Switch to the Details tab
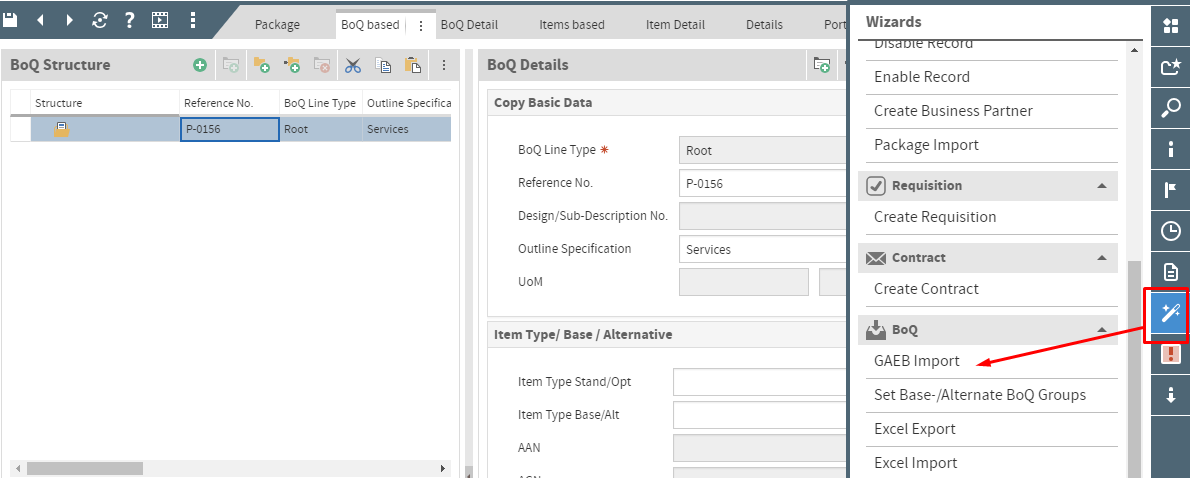Screen dimensions: 1190x478 (763, 25)
